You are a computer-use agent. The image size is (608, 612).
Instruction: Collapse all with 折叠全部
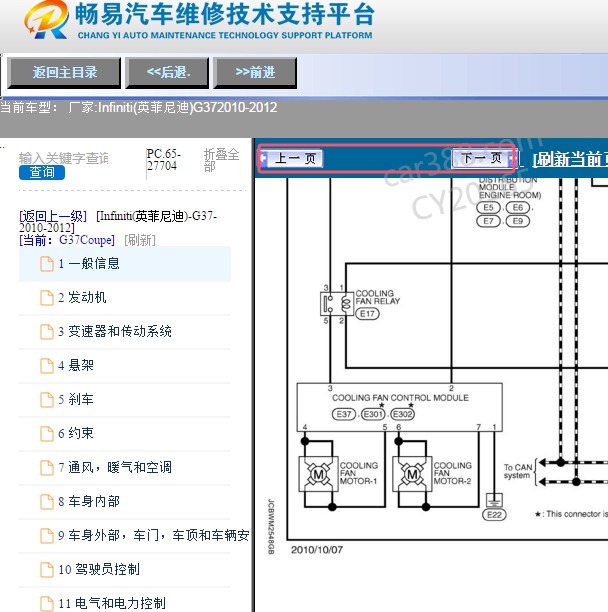point(221,160)
